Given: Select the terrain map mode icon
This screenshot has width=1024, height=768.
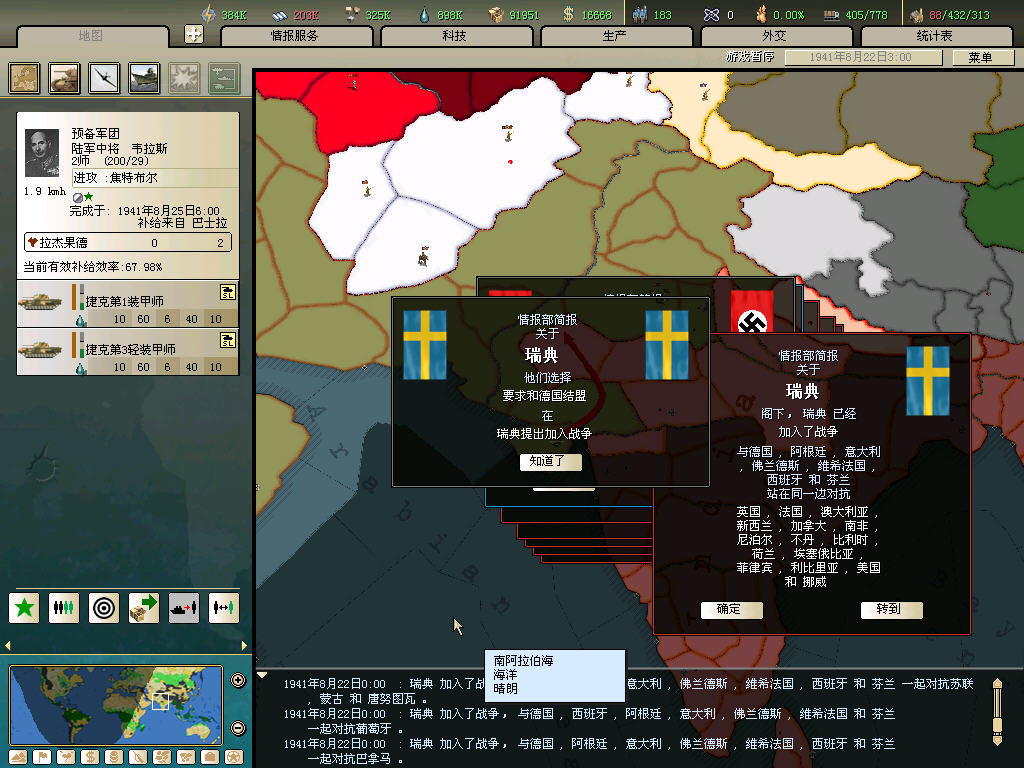Looking at the screenshot, I should point(18,758).
